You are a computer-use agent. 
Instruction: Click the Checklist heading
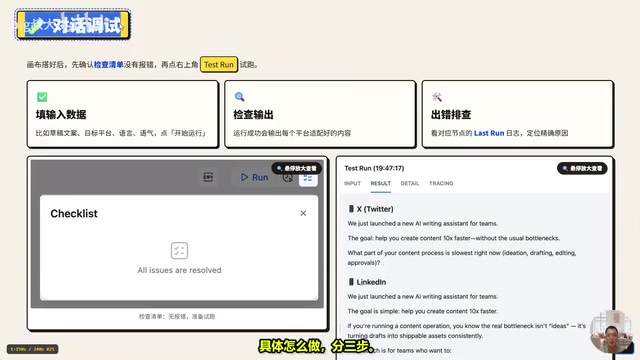(74, 213)
